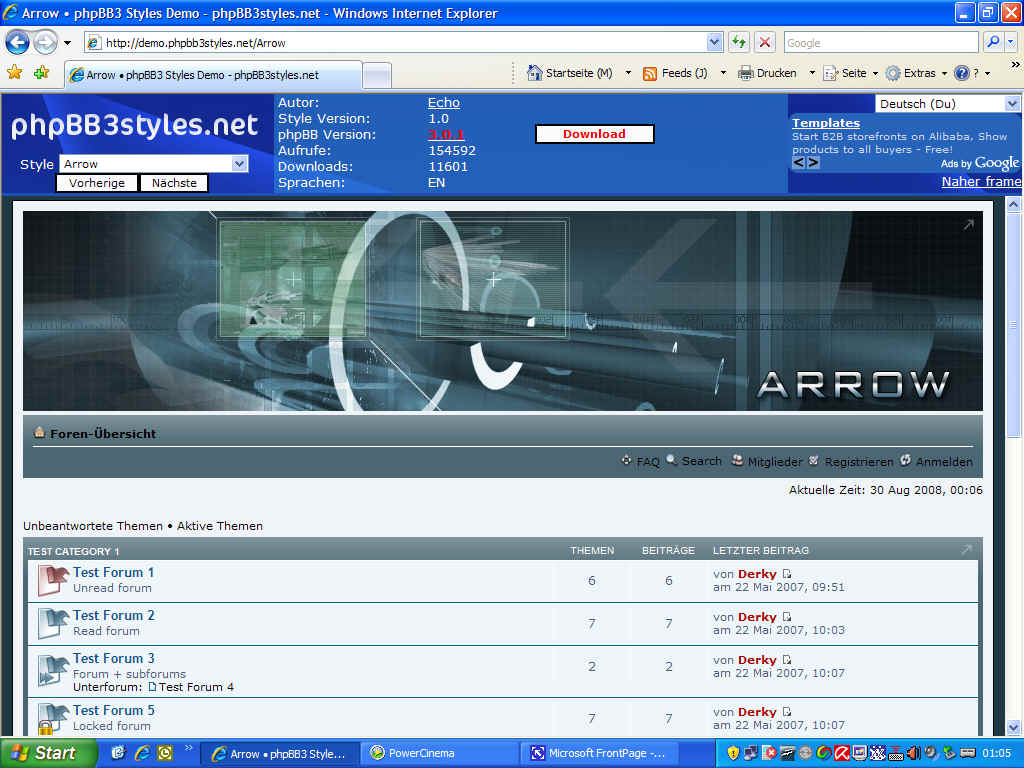This screenshot has width=1024, height=768.
Task: Open the Extras menu in toolbar
Action: (918, 73)
